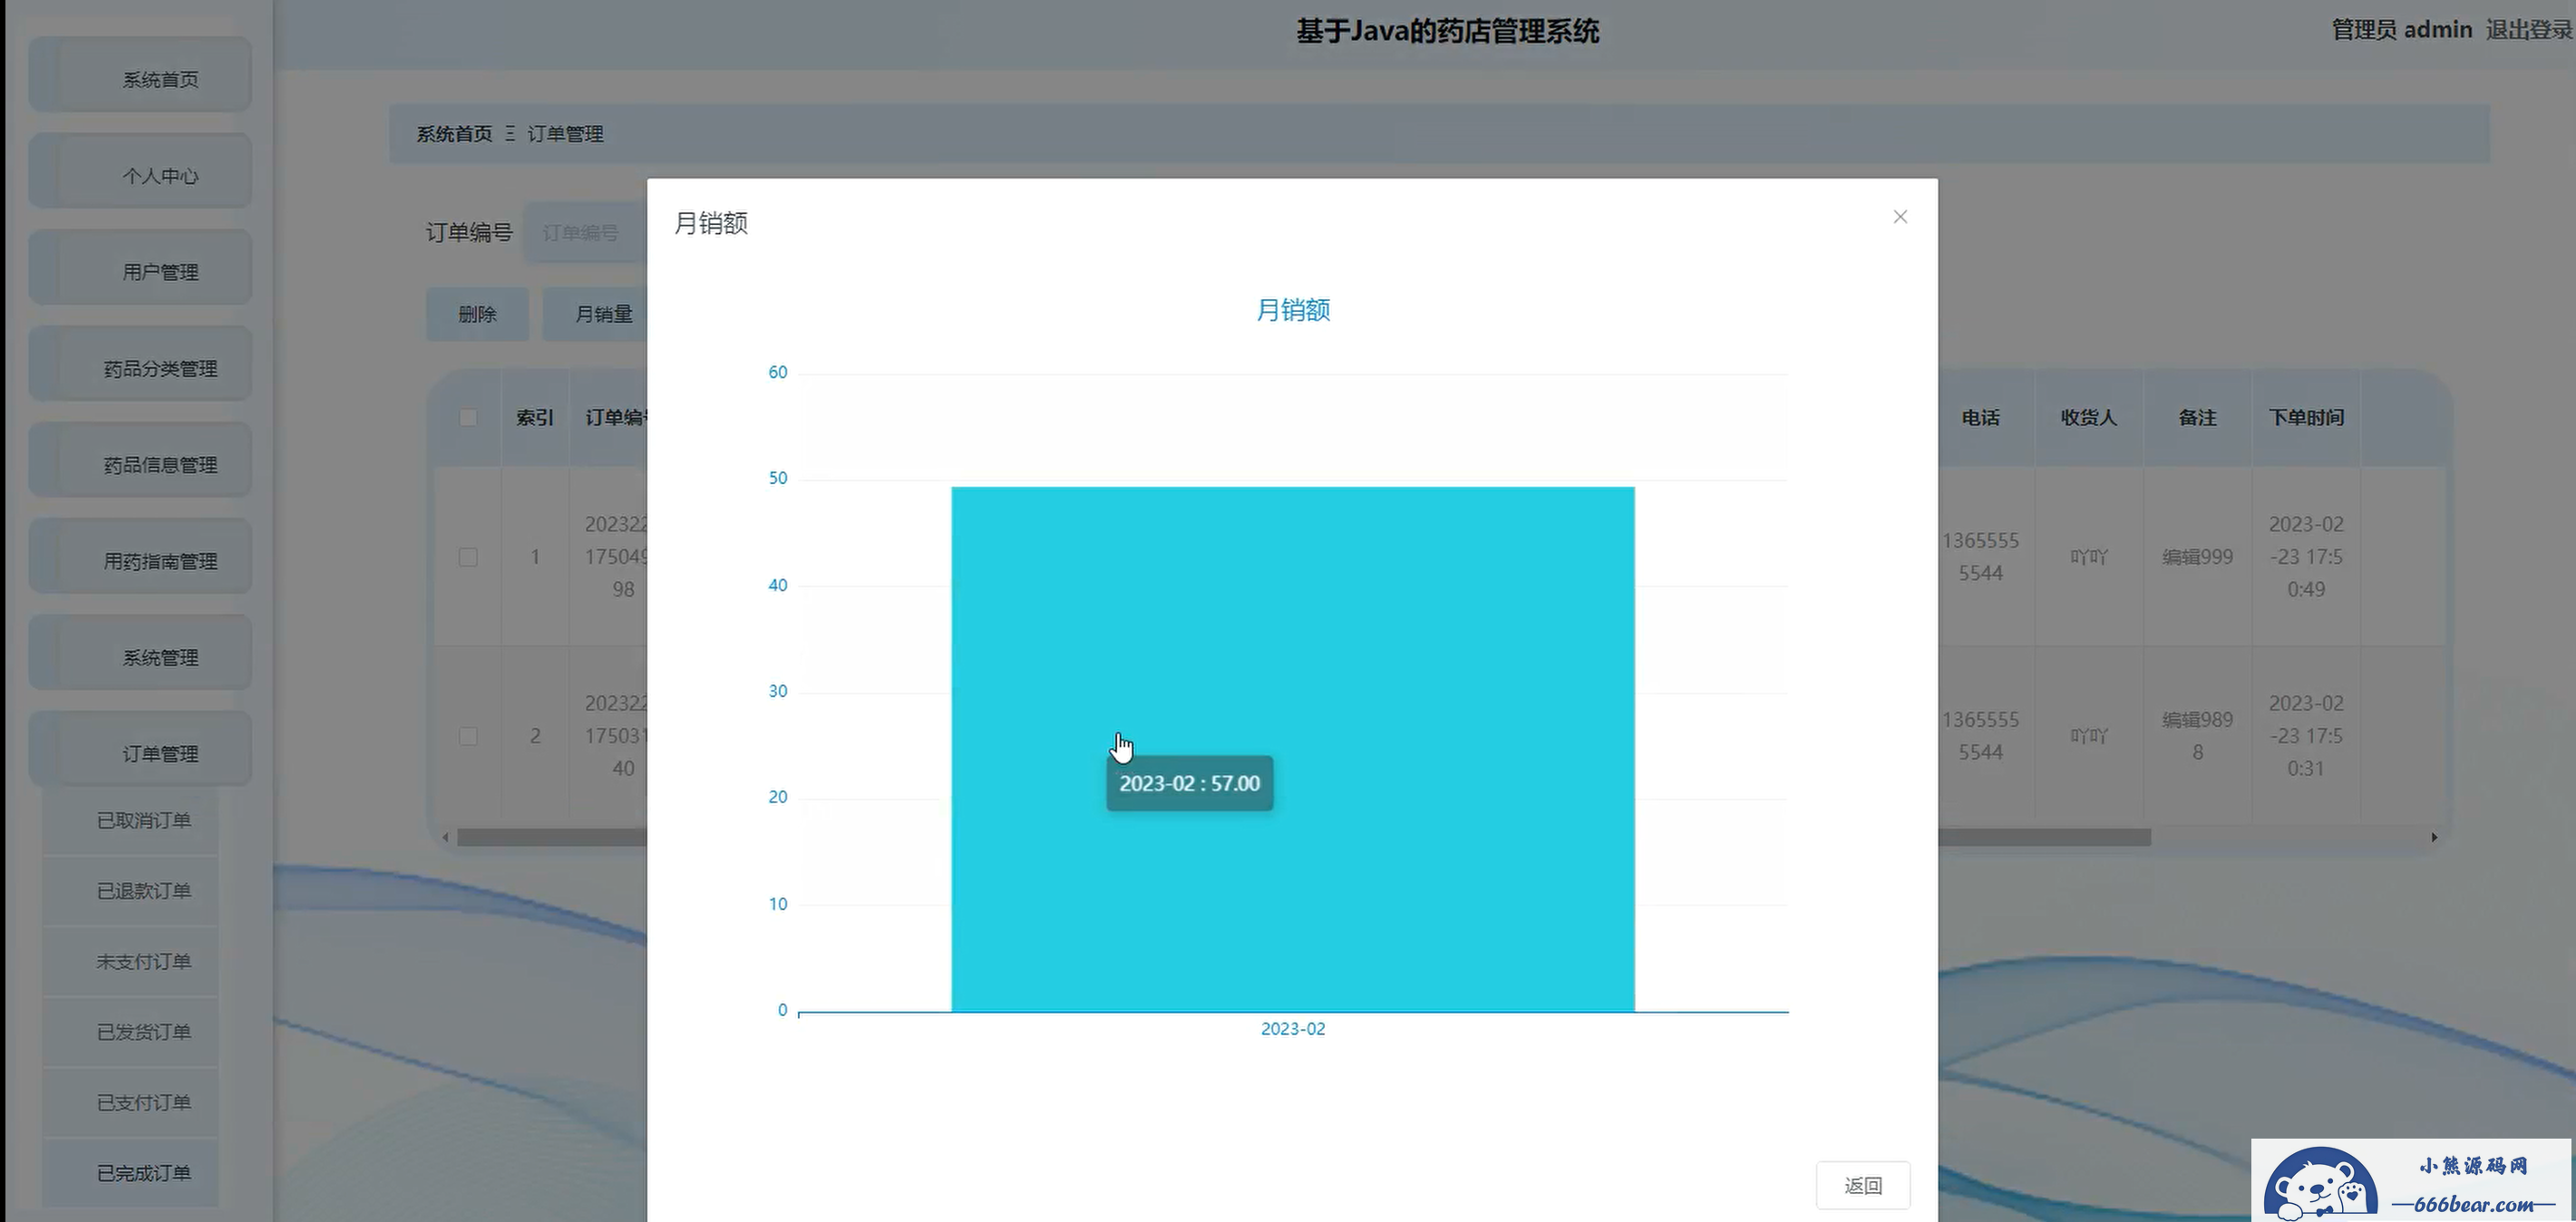This screenshot has width=2576, height=1222.
Task: Close the 月销额 dialog with X icon
Action: 1900,217
